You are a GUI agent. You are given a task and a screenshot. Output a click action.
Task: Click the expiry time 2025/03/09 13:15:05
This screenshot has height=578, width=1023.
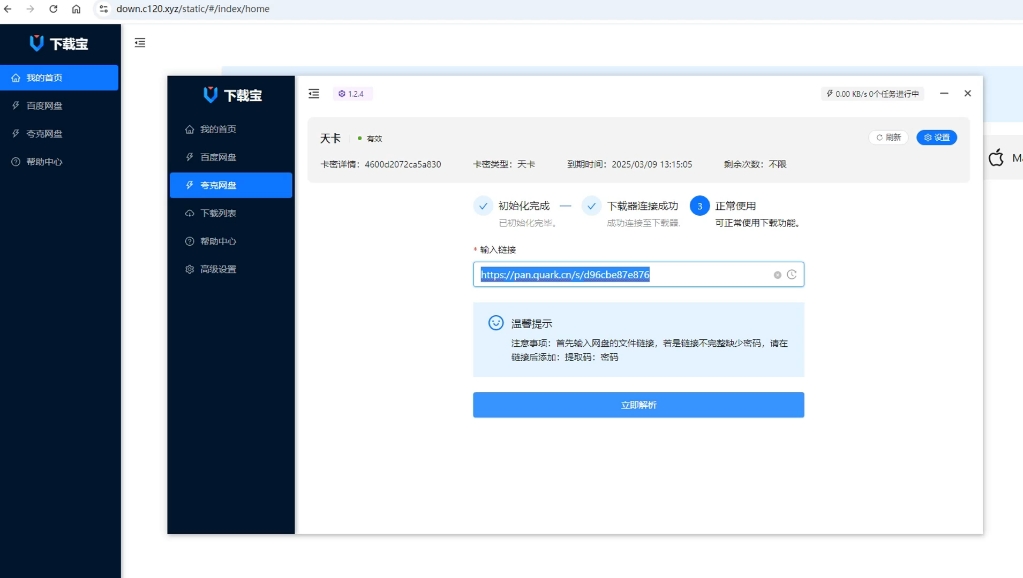(652, 164)
